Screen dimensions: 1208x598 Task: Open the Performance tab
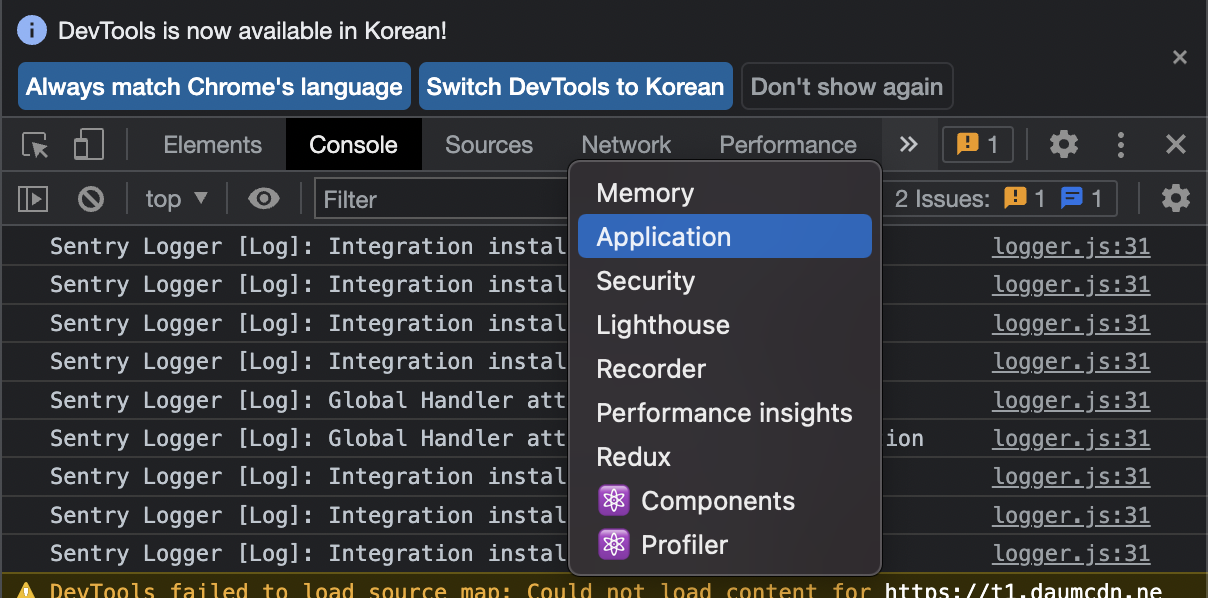coord(788,145)
